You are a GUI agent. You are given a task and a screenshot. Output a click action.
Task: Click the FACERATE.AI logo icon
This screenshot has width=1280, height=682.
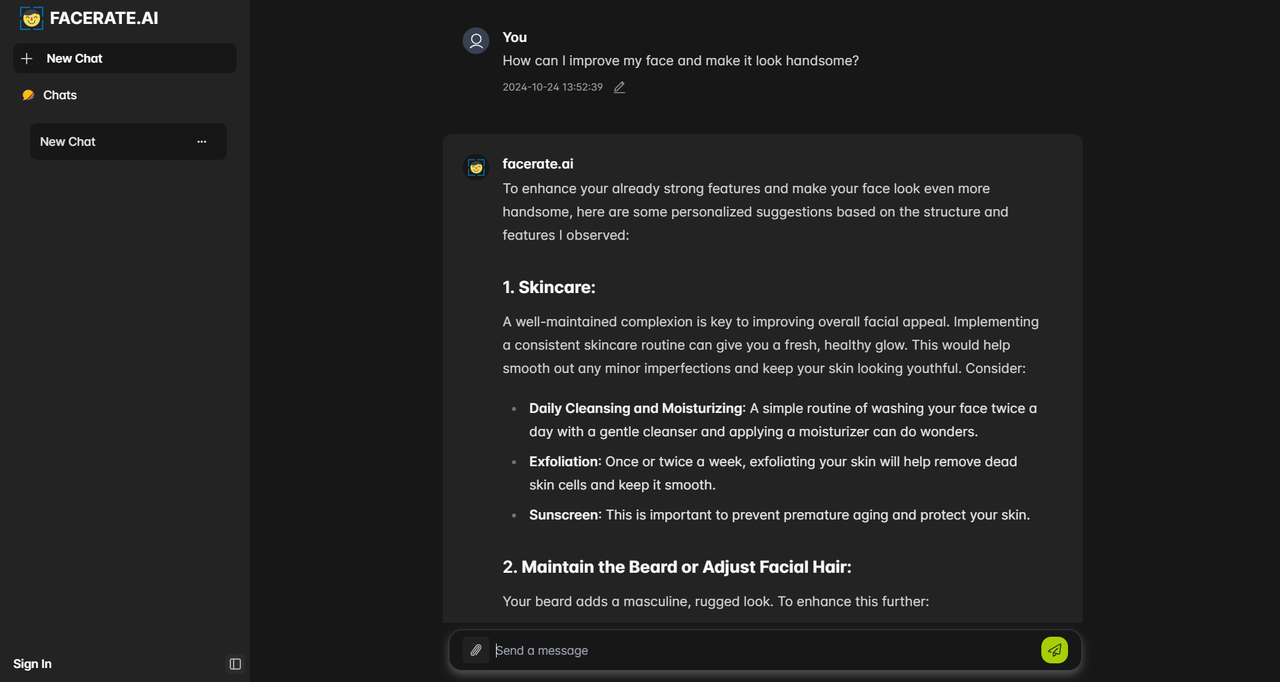coord(32,18)
